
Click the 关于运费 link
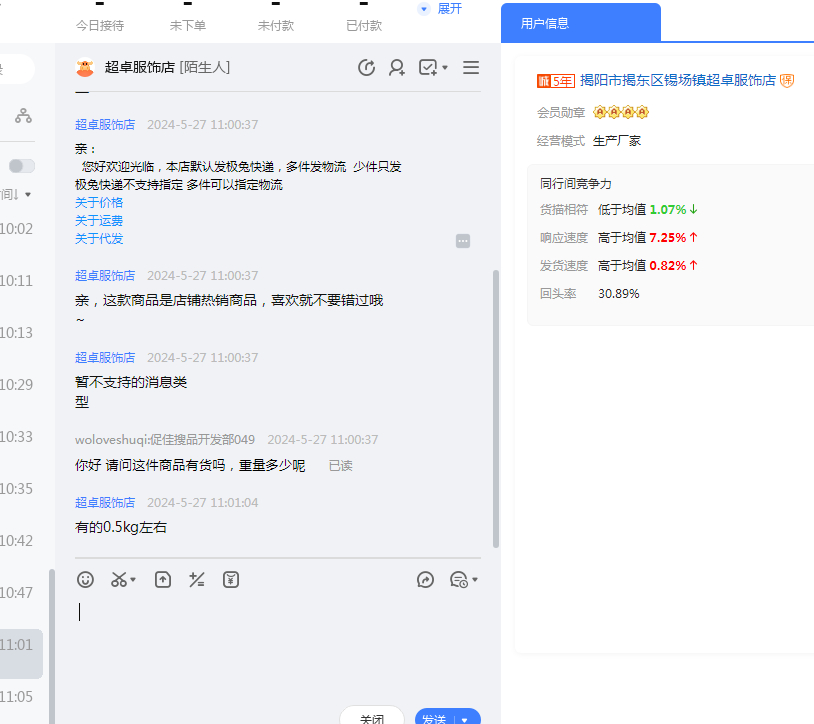[99, 220]
